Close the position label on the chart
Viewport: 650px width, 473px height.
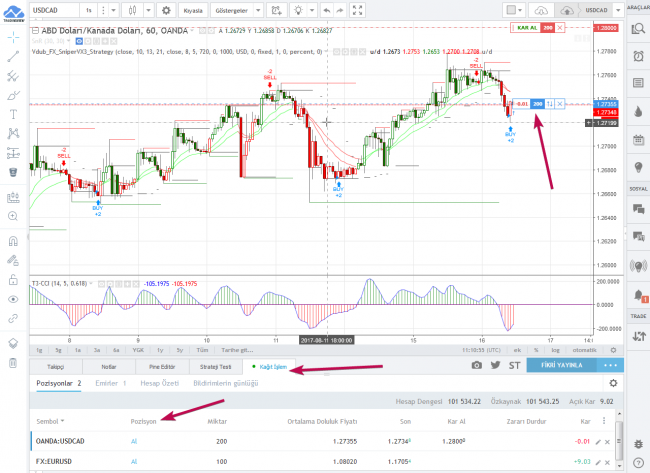coord(559,104)
